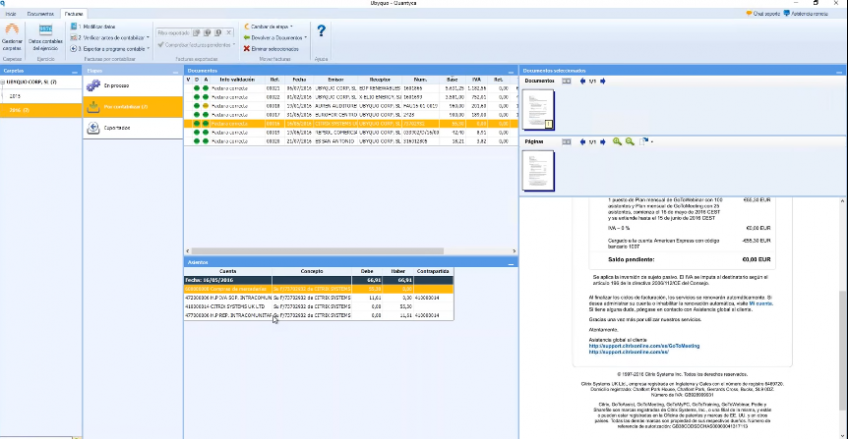Click the zoom out magnifier in Páginas
Screen dimensions: 848x439
[x=629, y=142]
